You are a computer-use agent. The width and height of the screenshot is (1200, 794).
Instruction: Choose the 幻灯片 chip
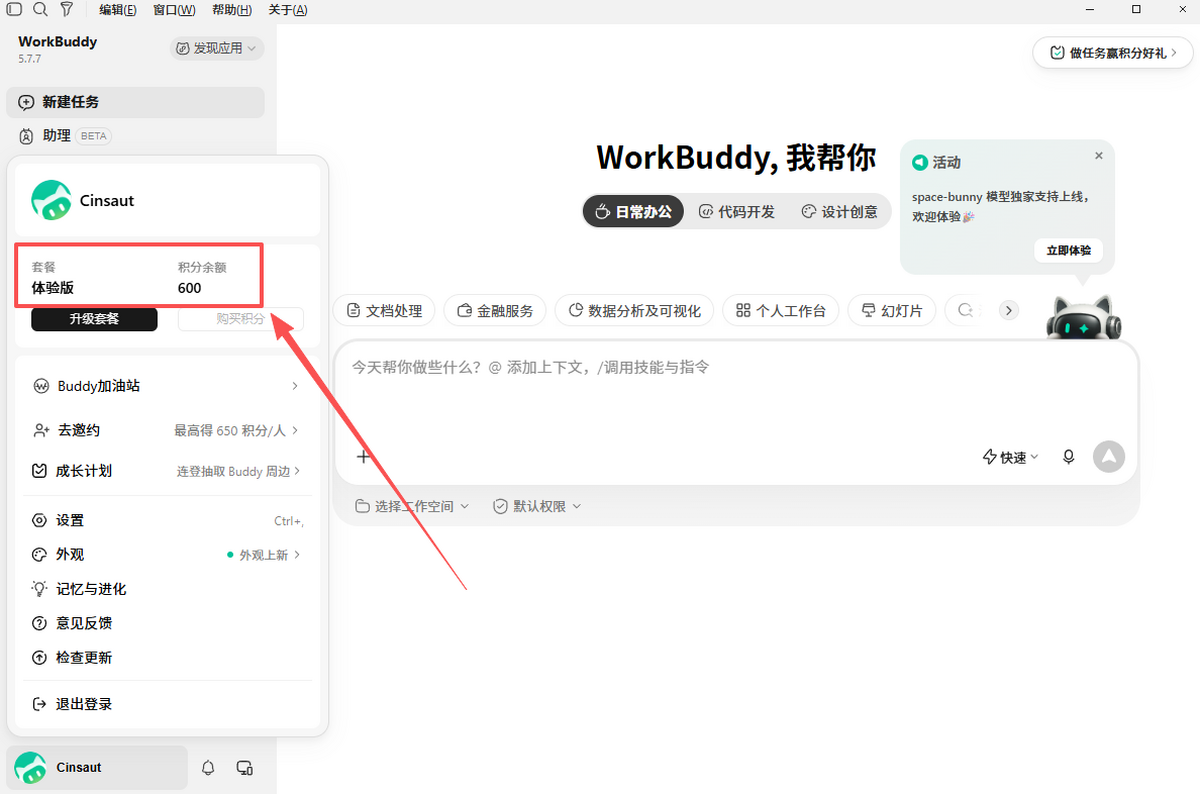pos(892,311)
